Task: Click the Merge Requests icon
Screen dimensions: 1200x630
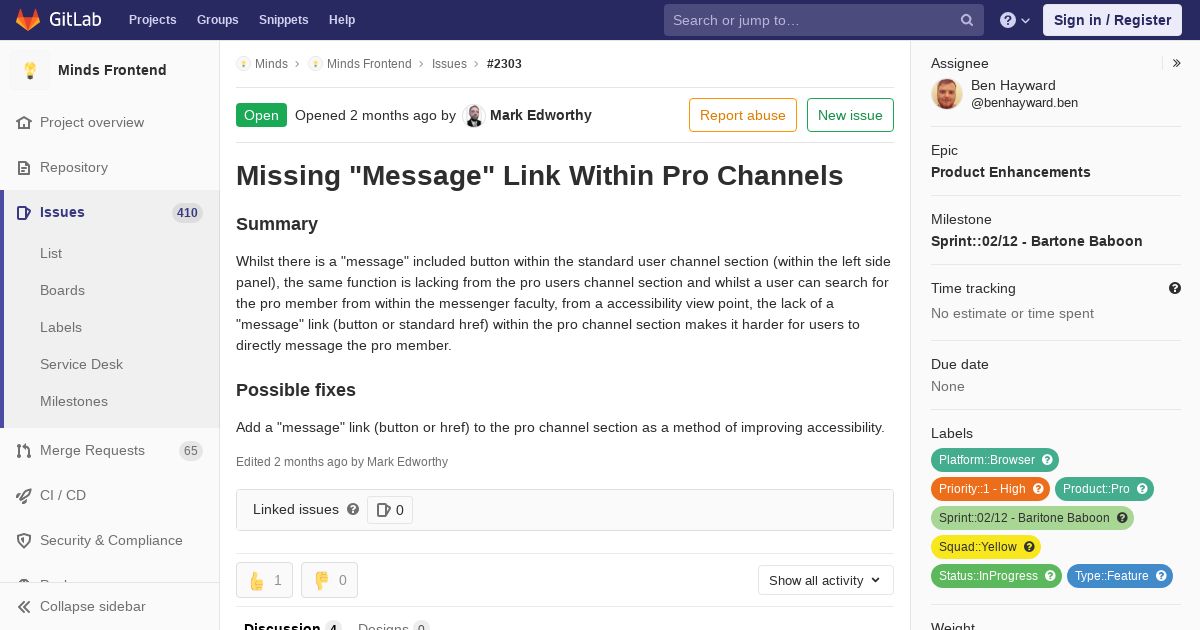Action: pos(24,450)
